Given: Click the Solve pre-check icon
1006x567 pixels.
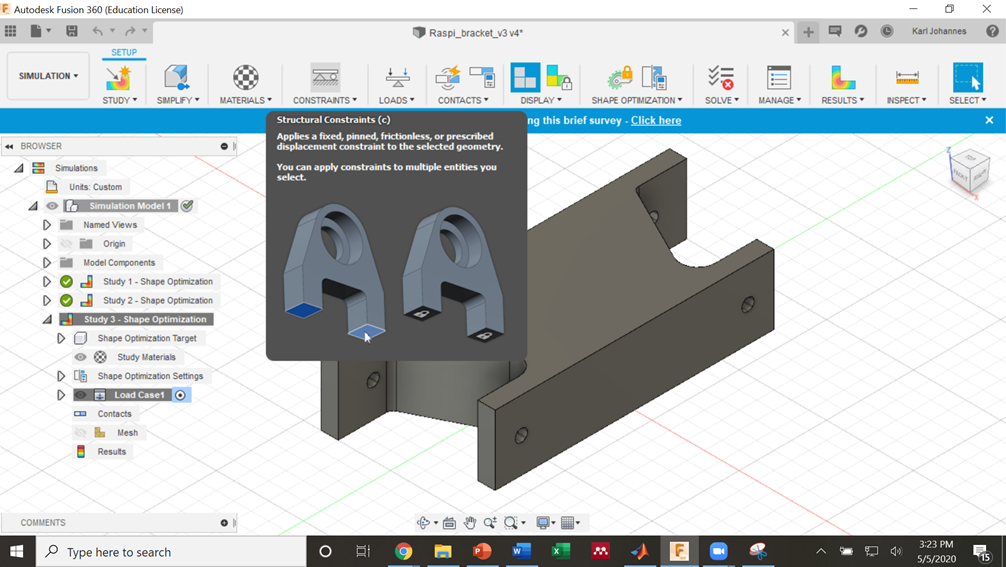Looking at the screenshot, I should point(721,78).
